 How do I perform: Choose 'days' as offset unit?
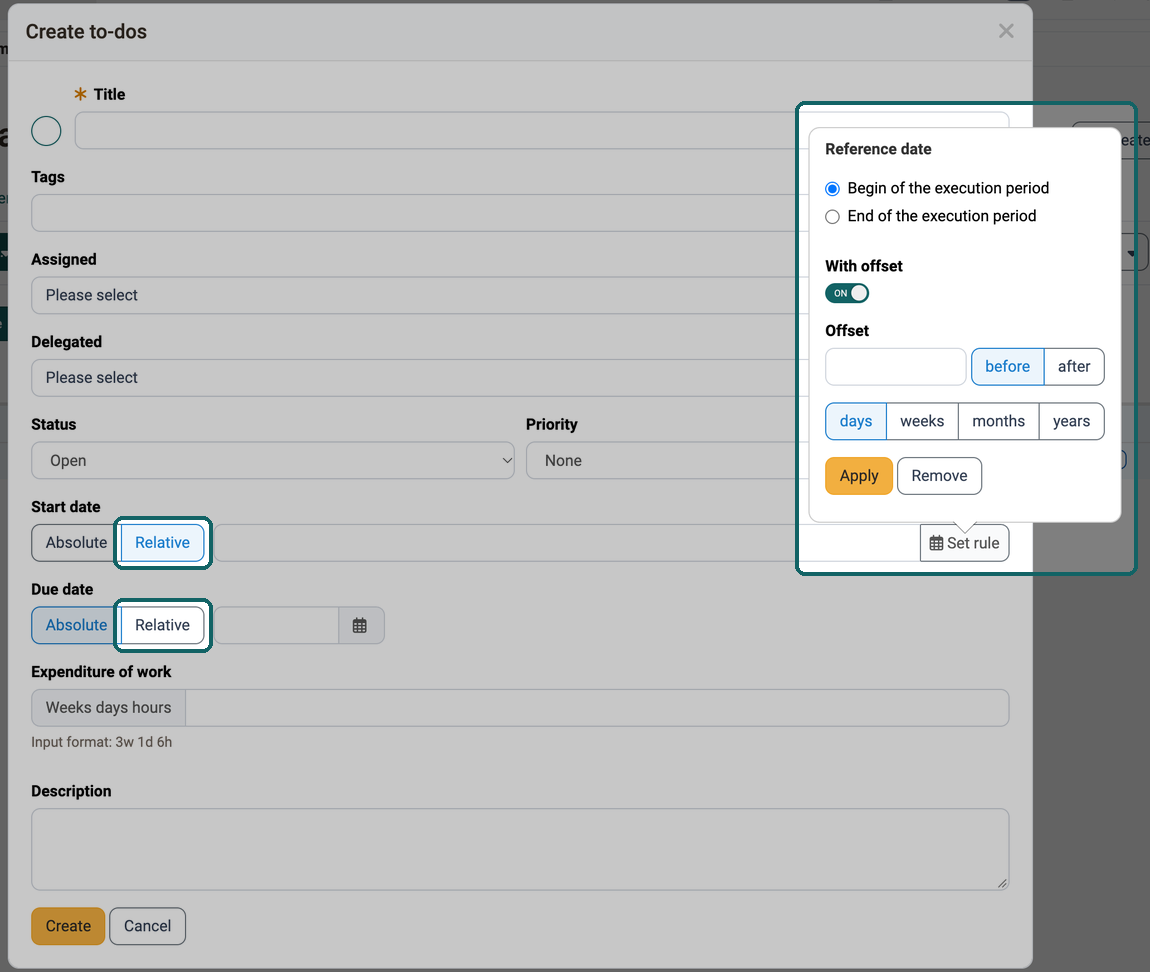point(856,421)
